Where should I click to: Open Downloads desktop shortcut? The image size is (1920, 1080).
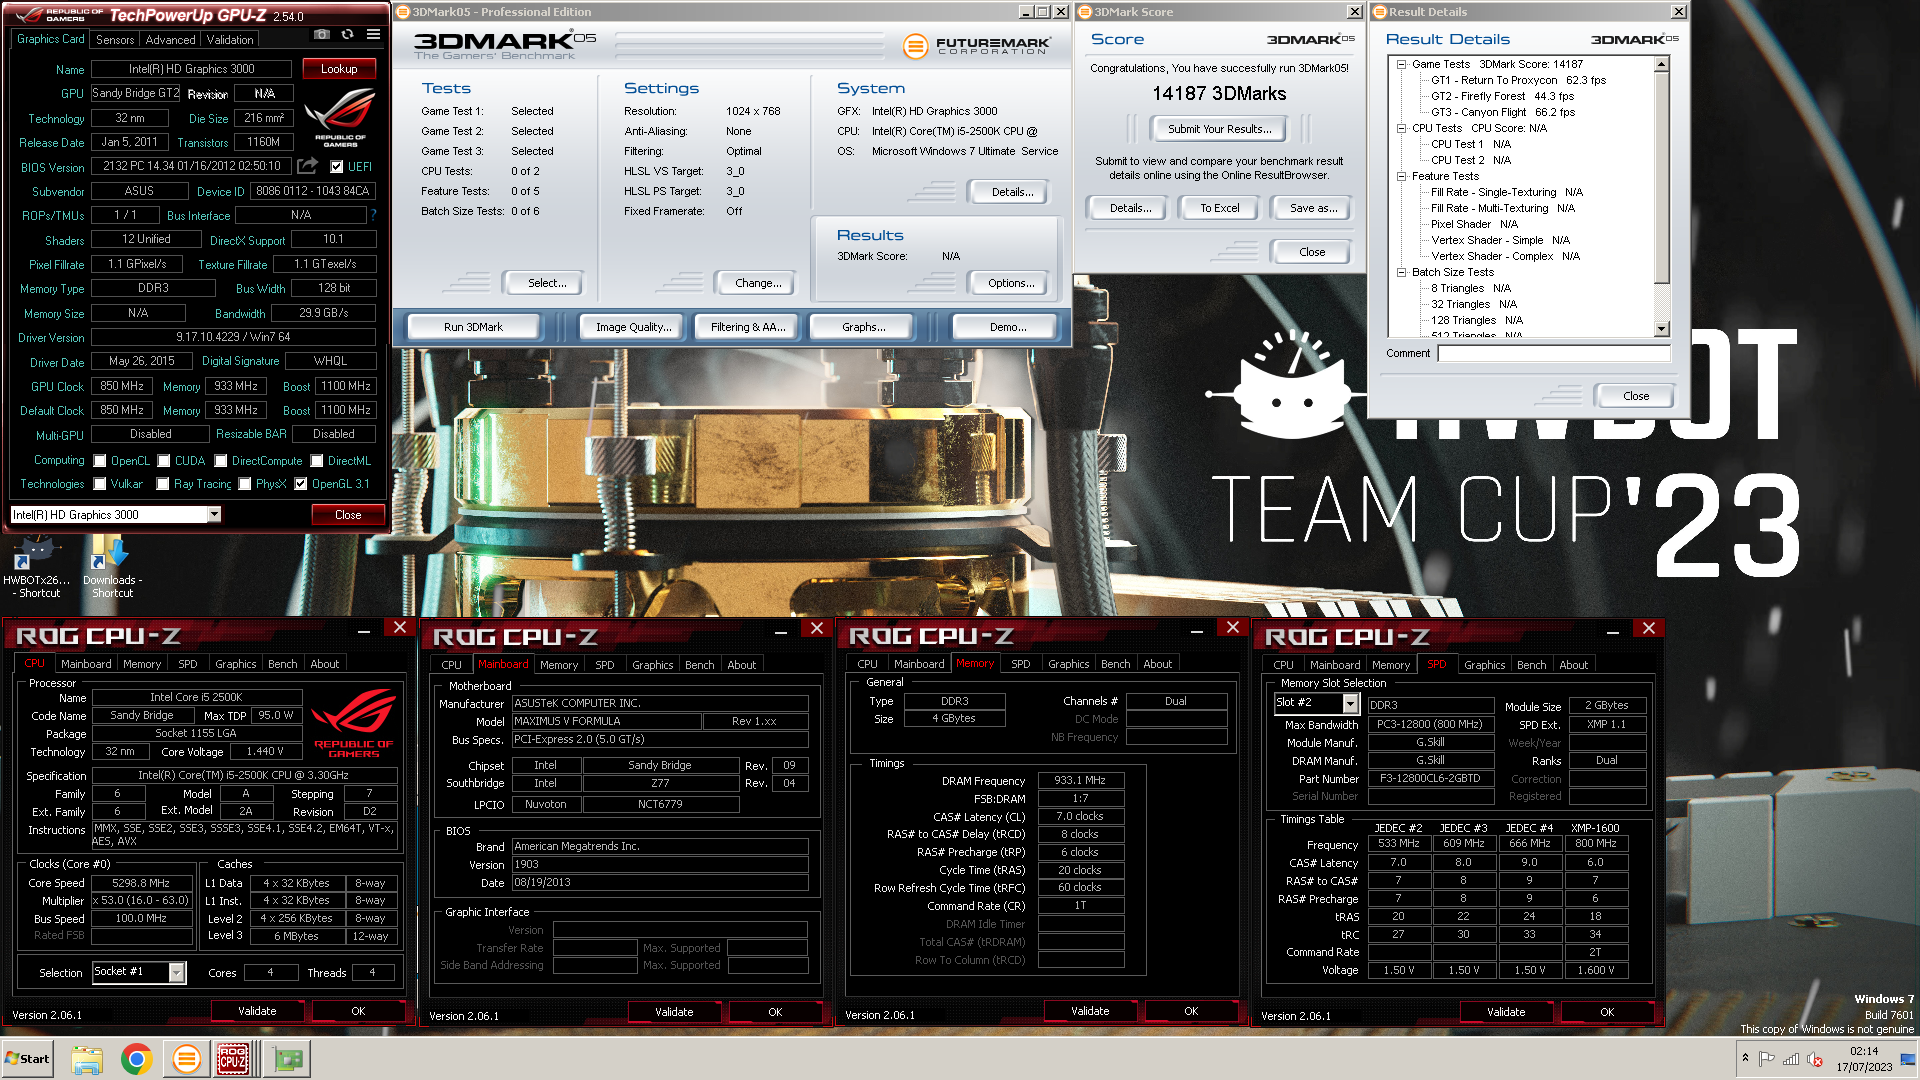point(112,567)
